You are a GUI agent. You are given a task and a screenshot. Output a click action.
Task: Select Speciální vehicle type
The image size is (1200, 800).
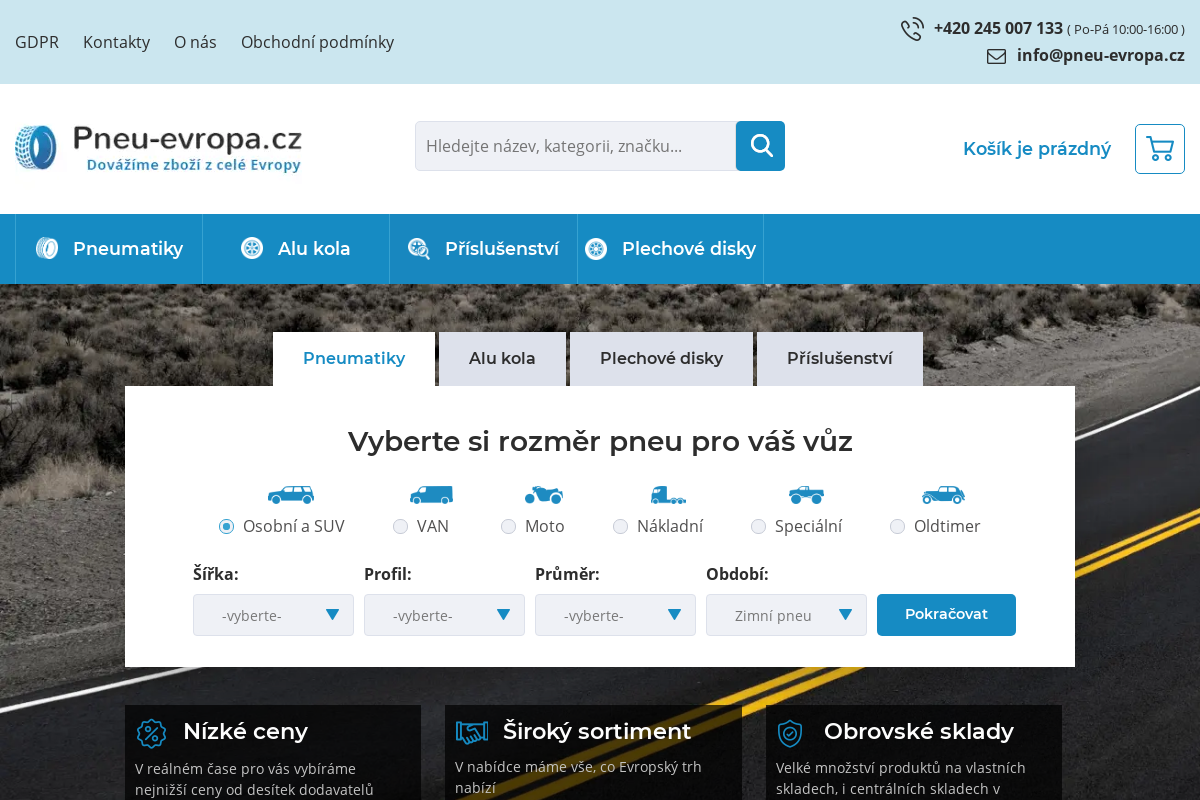tap(758, 526)
